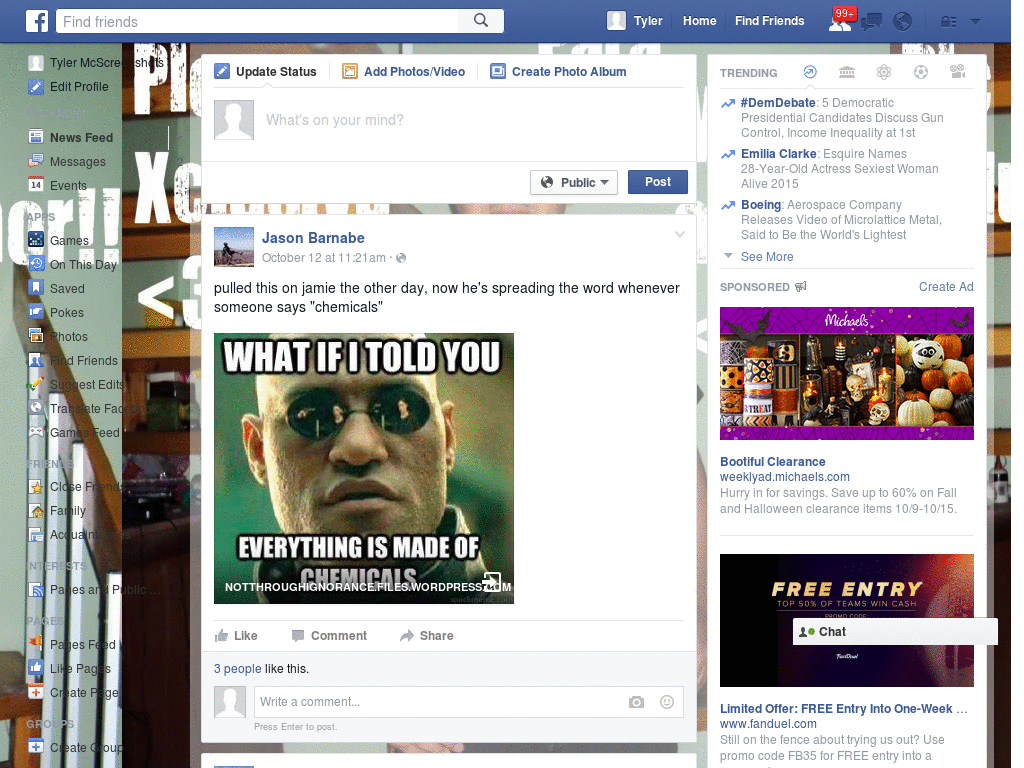Open the messages chat bubbles icon
Viewport: 1024px width, 768px height.
pyautogui.click(x=871, y=22)
